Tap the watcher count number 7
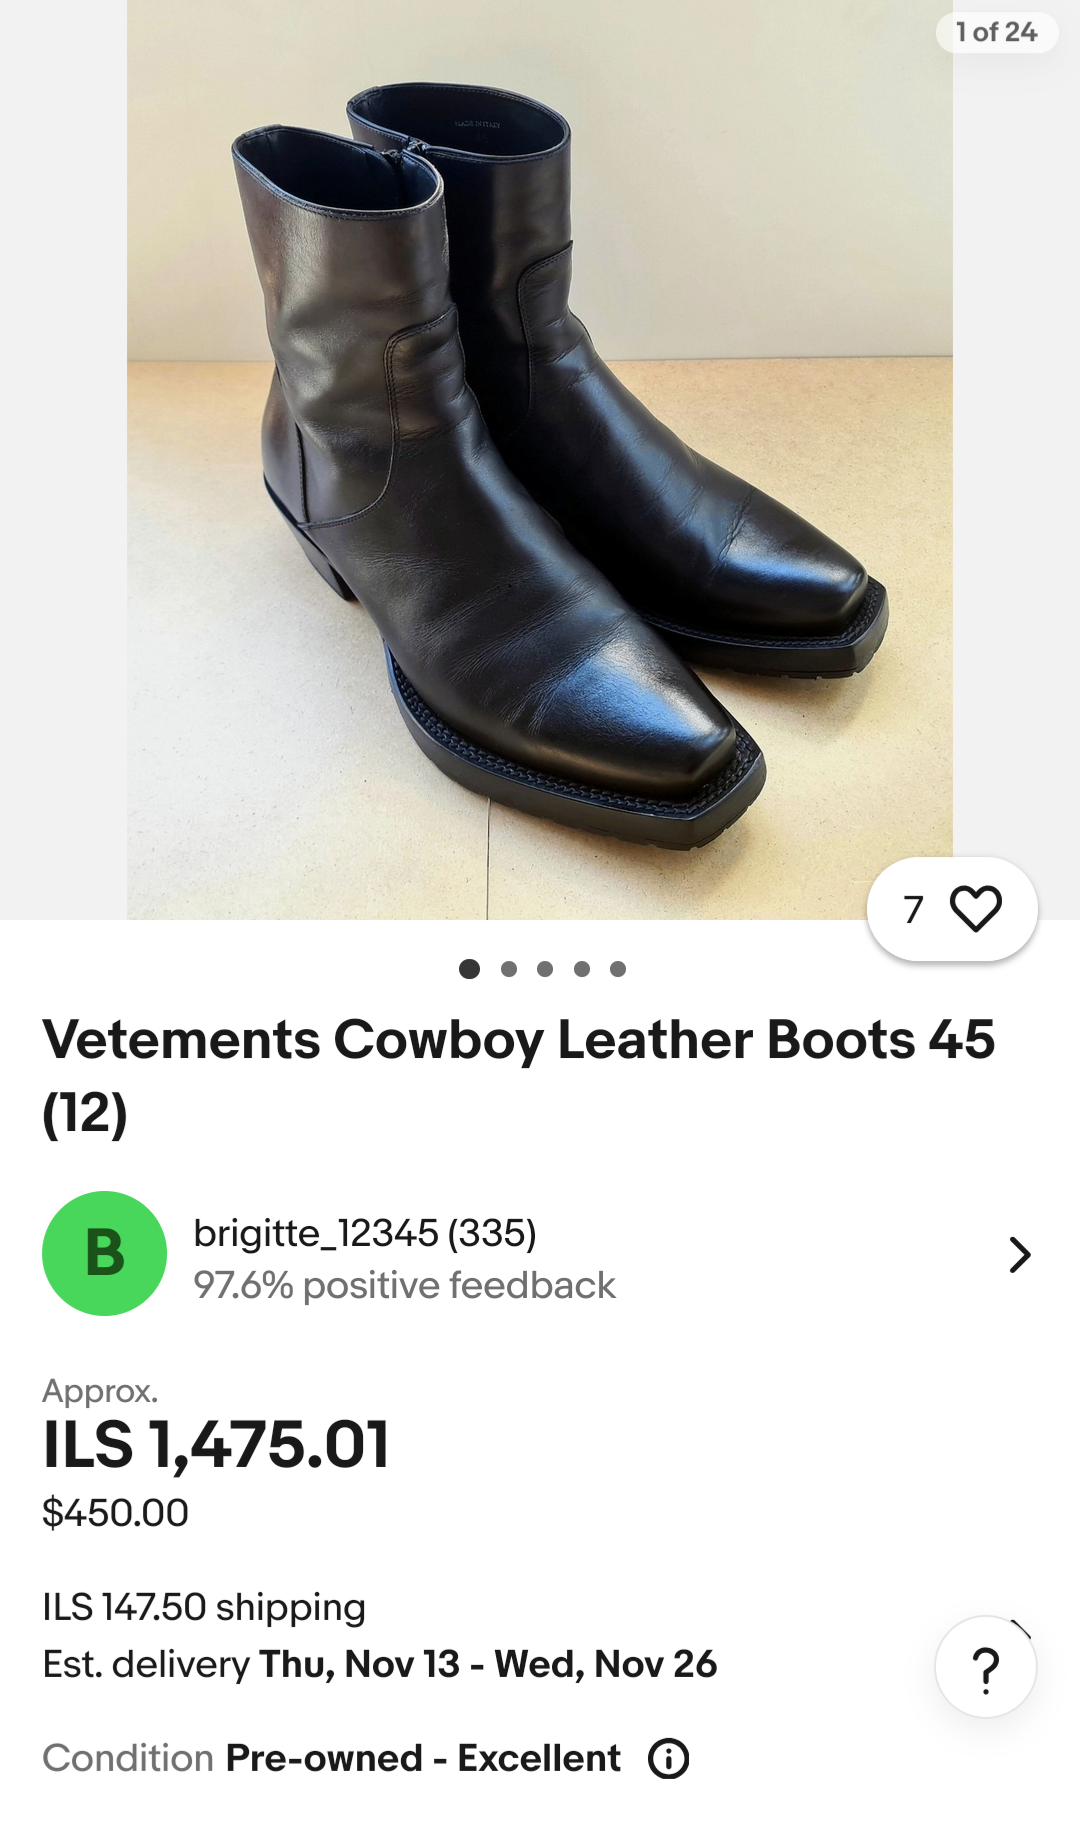The width and height of the screenshot is (1080, 1835). coord(913,909)
